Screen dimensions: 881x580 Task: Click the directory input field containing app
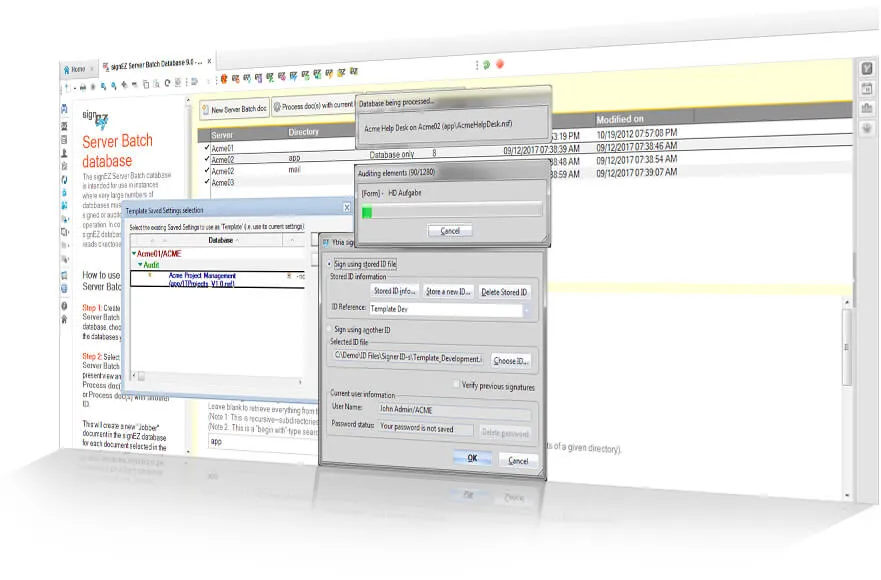point(263,442)
